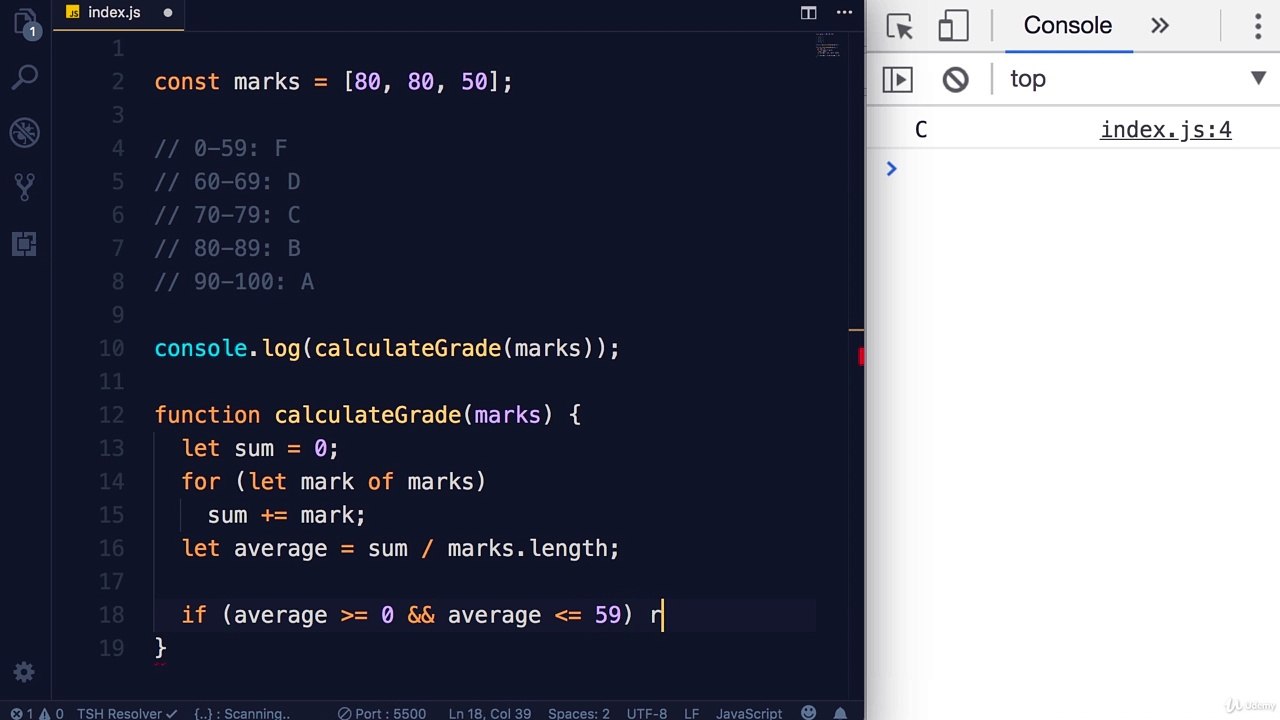This screenshot has height=720, width=1280.
Task: Toggle the DevTools device toolbar
Action: tap(954, 26)
